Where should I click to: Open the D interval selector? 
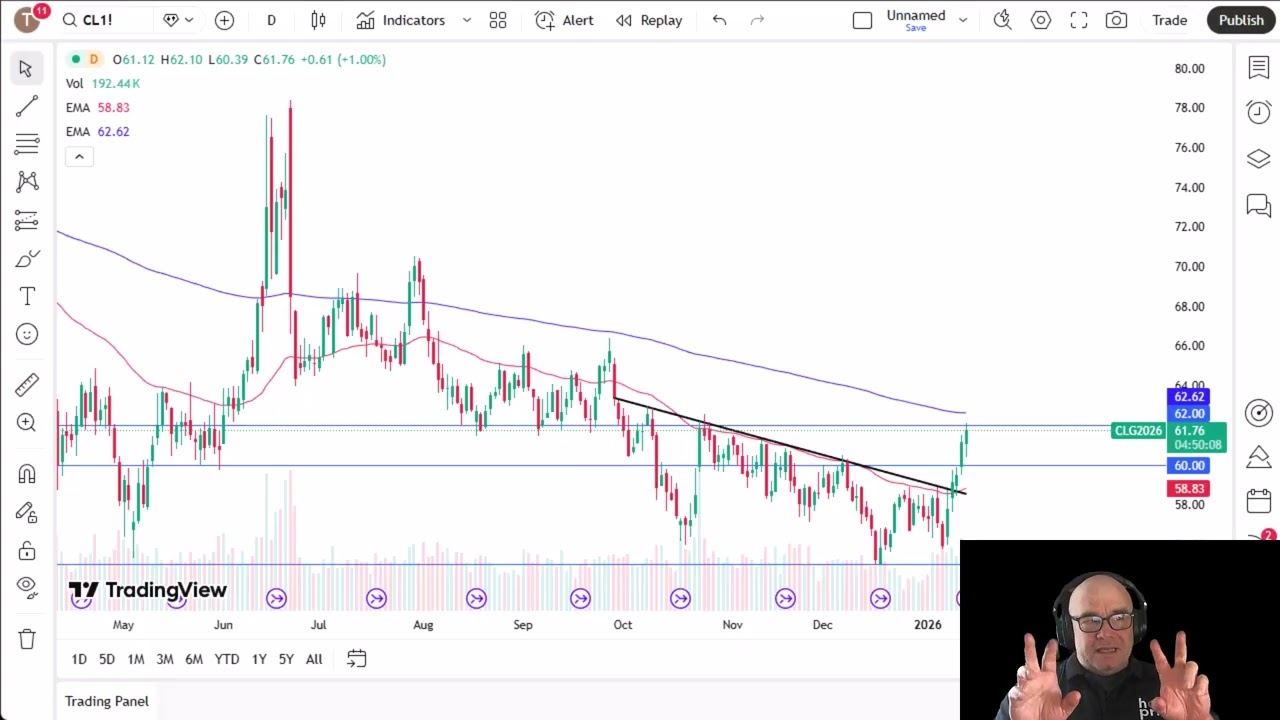(x=271, y=20)
